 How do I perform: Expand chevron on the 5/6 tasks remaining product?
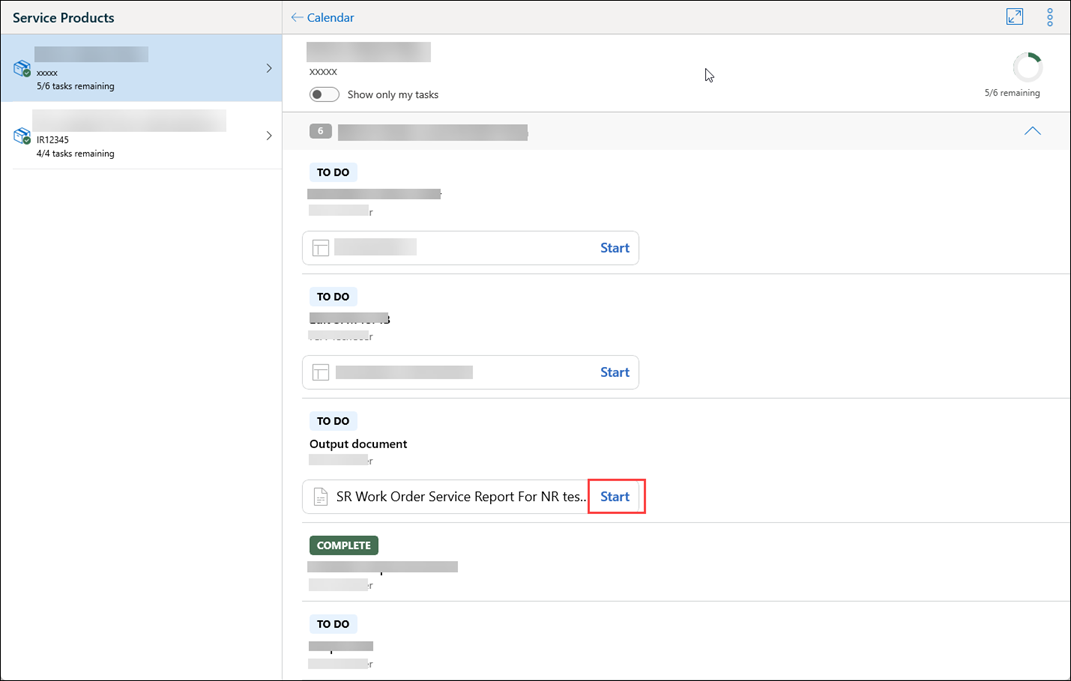pyautogui.click(x=268, y=68)
